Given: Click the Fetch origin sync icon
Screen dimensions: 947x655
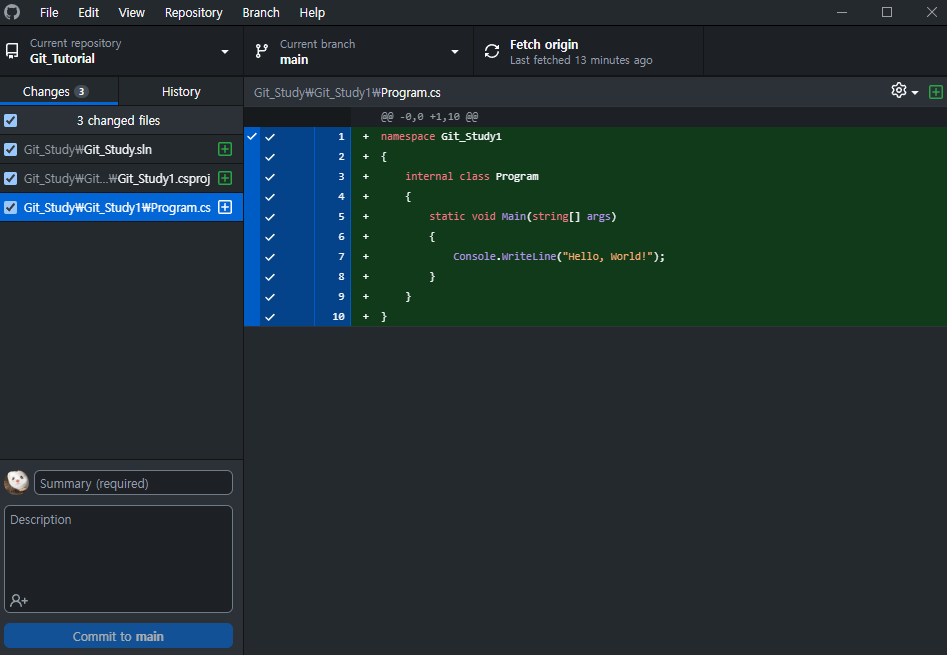Looking at the screenshot, I should pos(492,51).
